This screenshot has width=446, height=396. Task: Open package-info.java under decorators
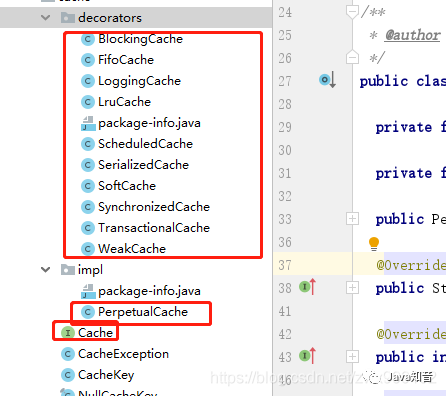pos(149,123)
